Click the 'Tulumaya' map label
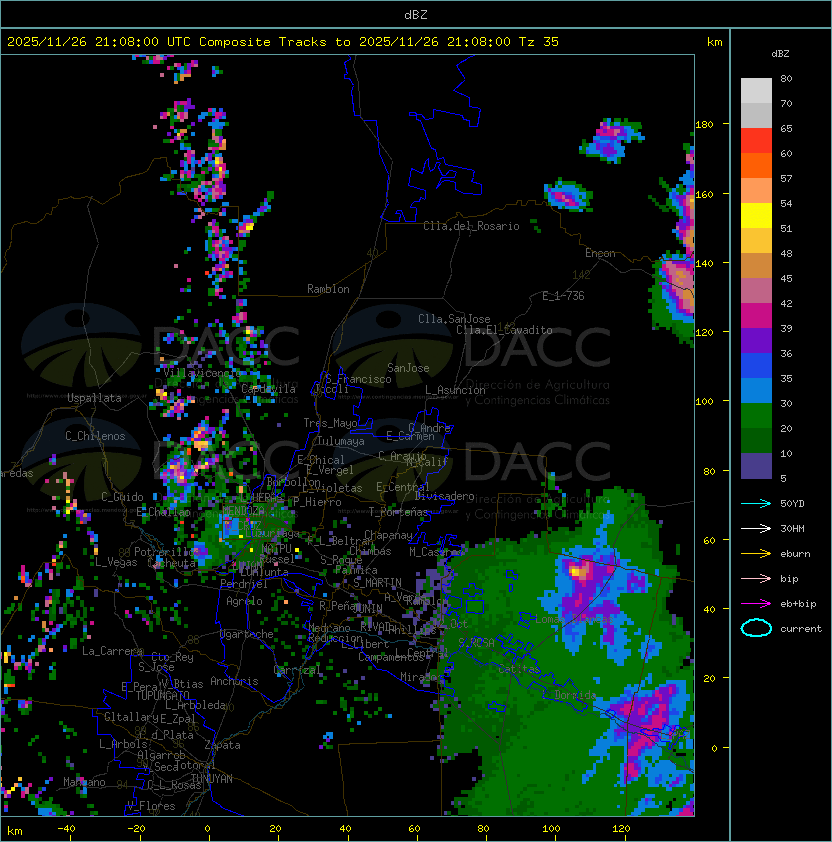The height and width of the screenshot is (842, 832). (341, 441)
